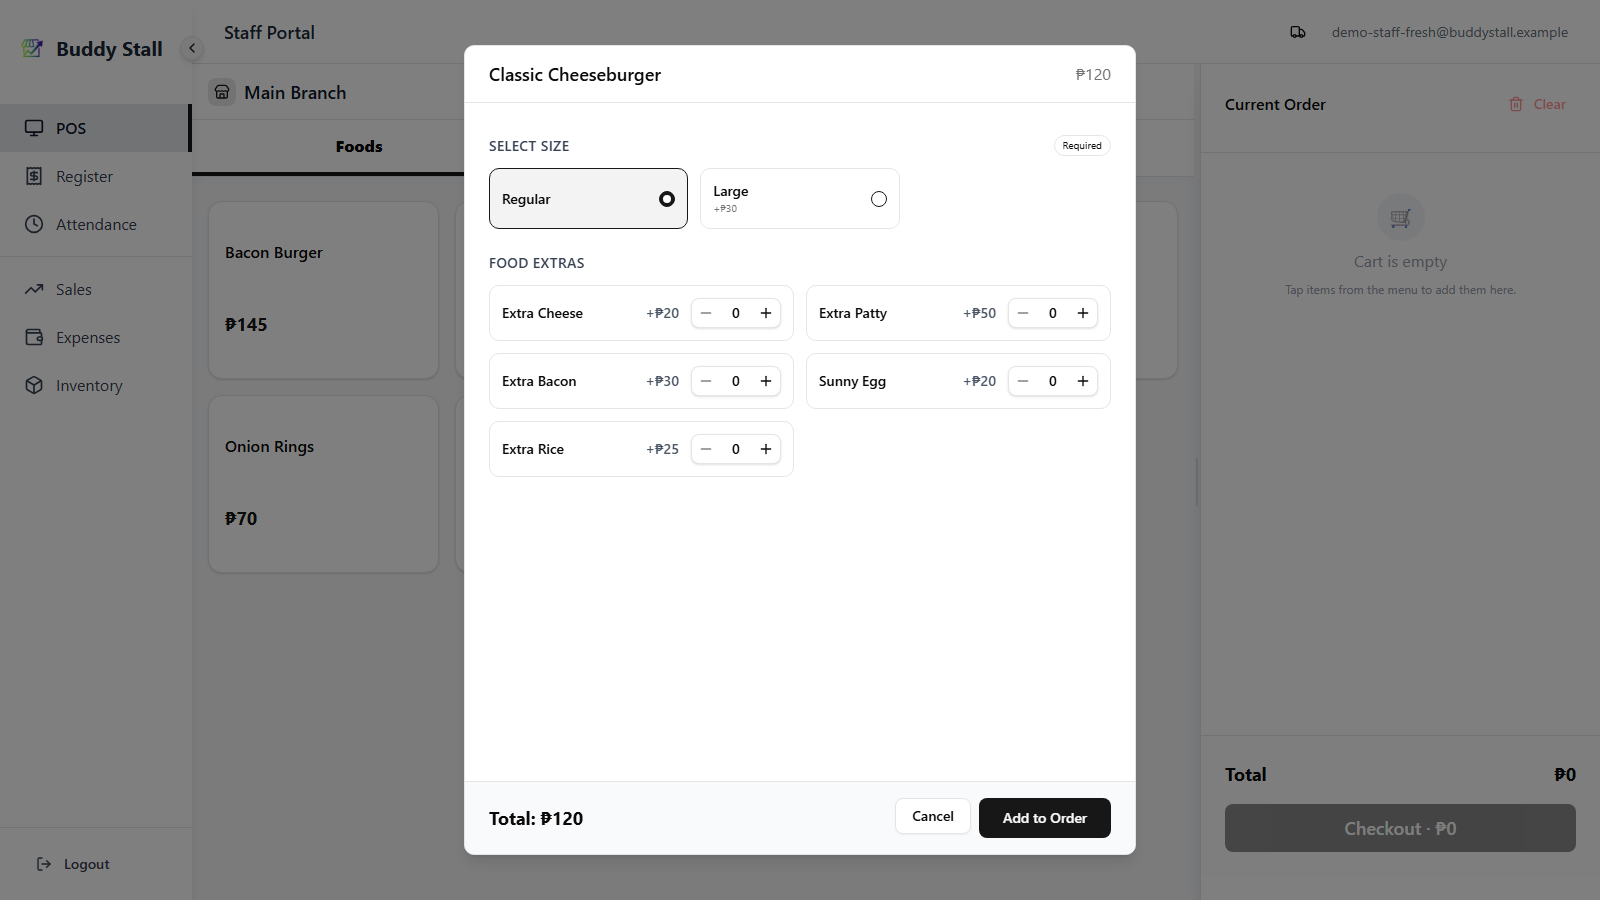Decrease Extra Rice quantity
The width and height of the screenshot is (1600, 900).
click(706, 449)
